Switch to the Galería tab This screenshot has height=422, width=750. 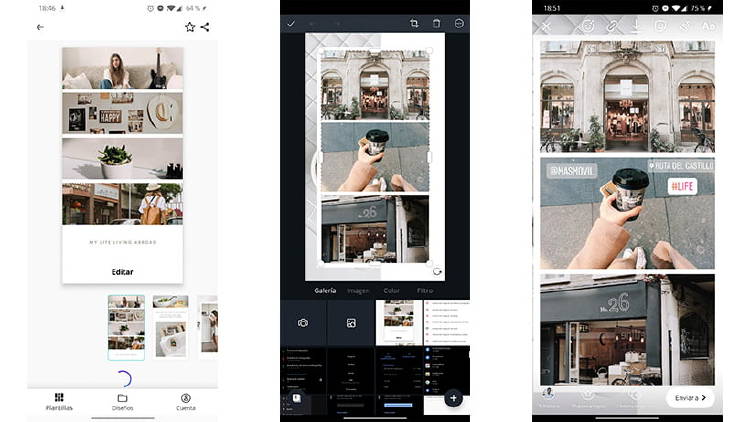pyautogui.click(x=325, y=290)
